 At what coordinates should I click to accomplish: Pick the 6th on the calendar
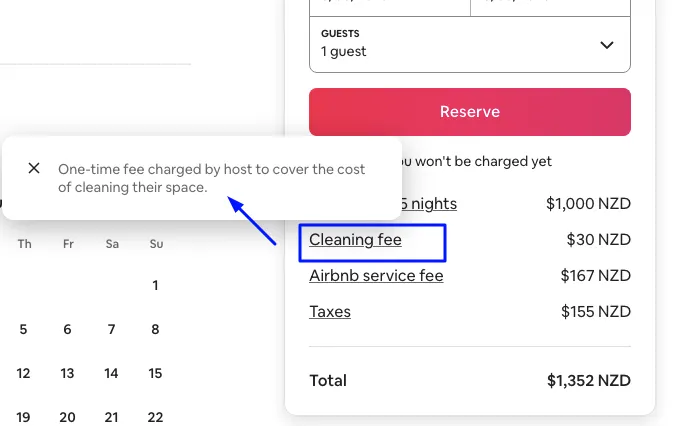67,329
